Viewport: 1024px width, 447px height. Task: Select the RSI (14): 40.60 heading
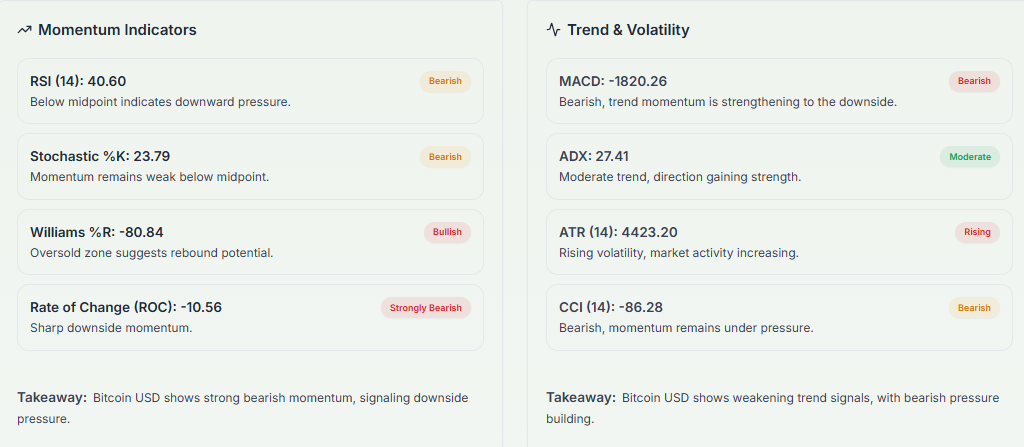pos(78,81)
